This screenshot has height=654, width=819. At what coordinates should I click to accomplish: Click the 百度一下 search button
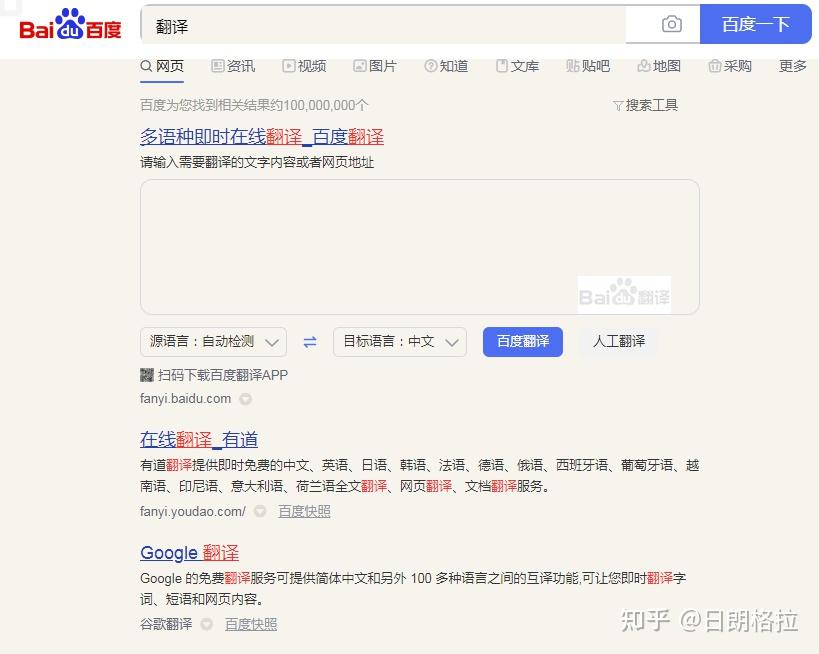[x=755, y=24]
